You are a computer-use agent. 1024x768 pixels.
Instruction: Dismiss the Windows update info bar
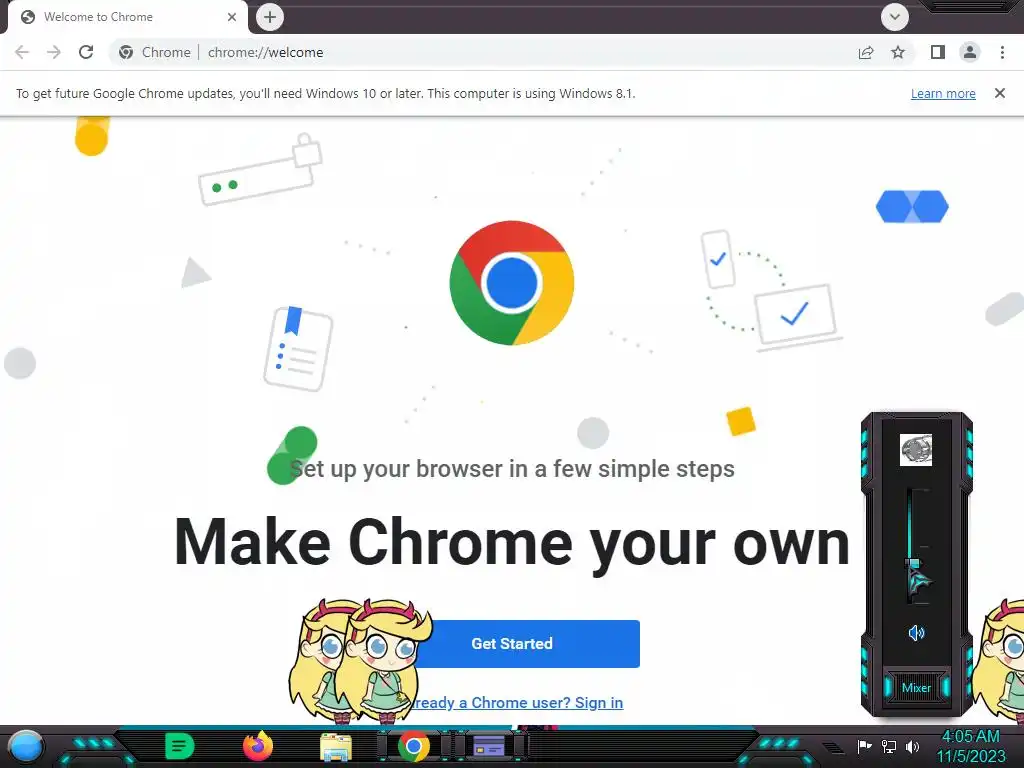coord(1000,93)
